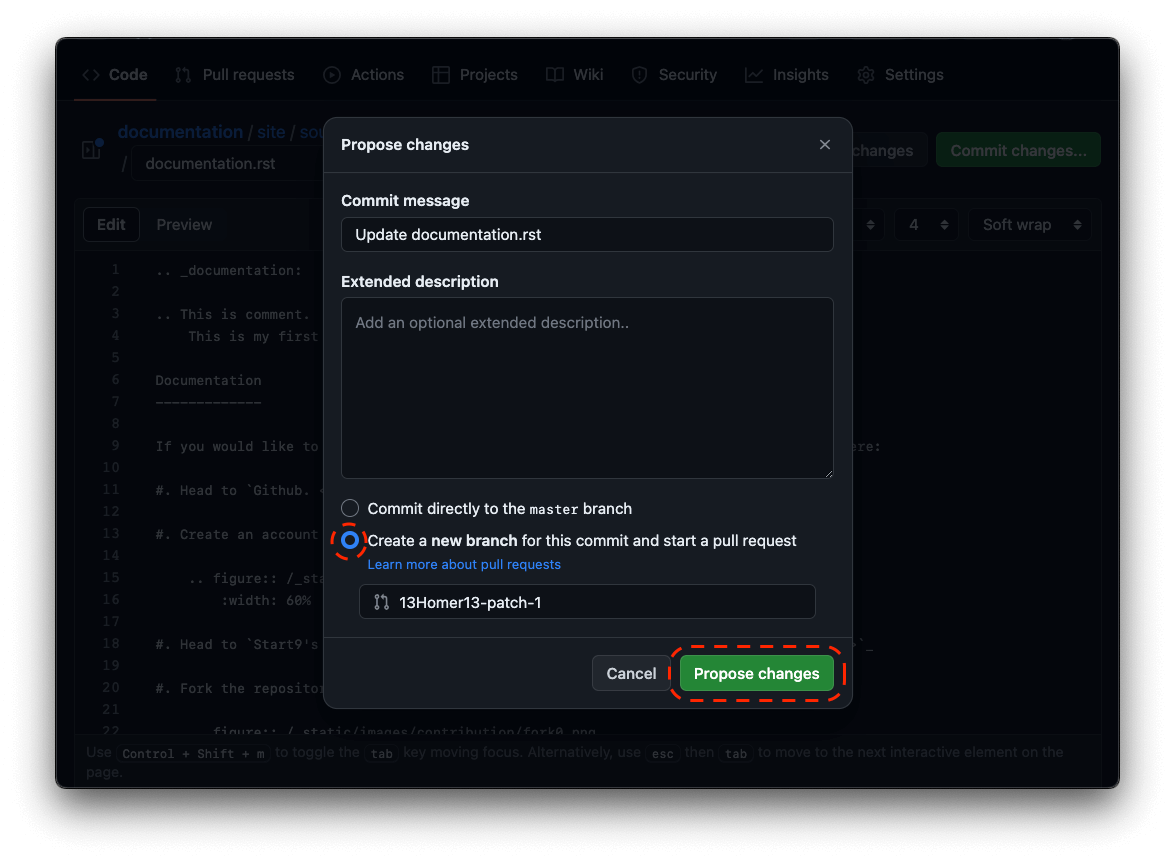
Task: Open the Soft wrap dropdown
Action: coord(1030,225)
